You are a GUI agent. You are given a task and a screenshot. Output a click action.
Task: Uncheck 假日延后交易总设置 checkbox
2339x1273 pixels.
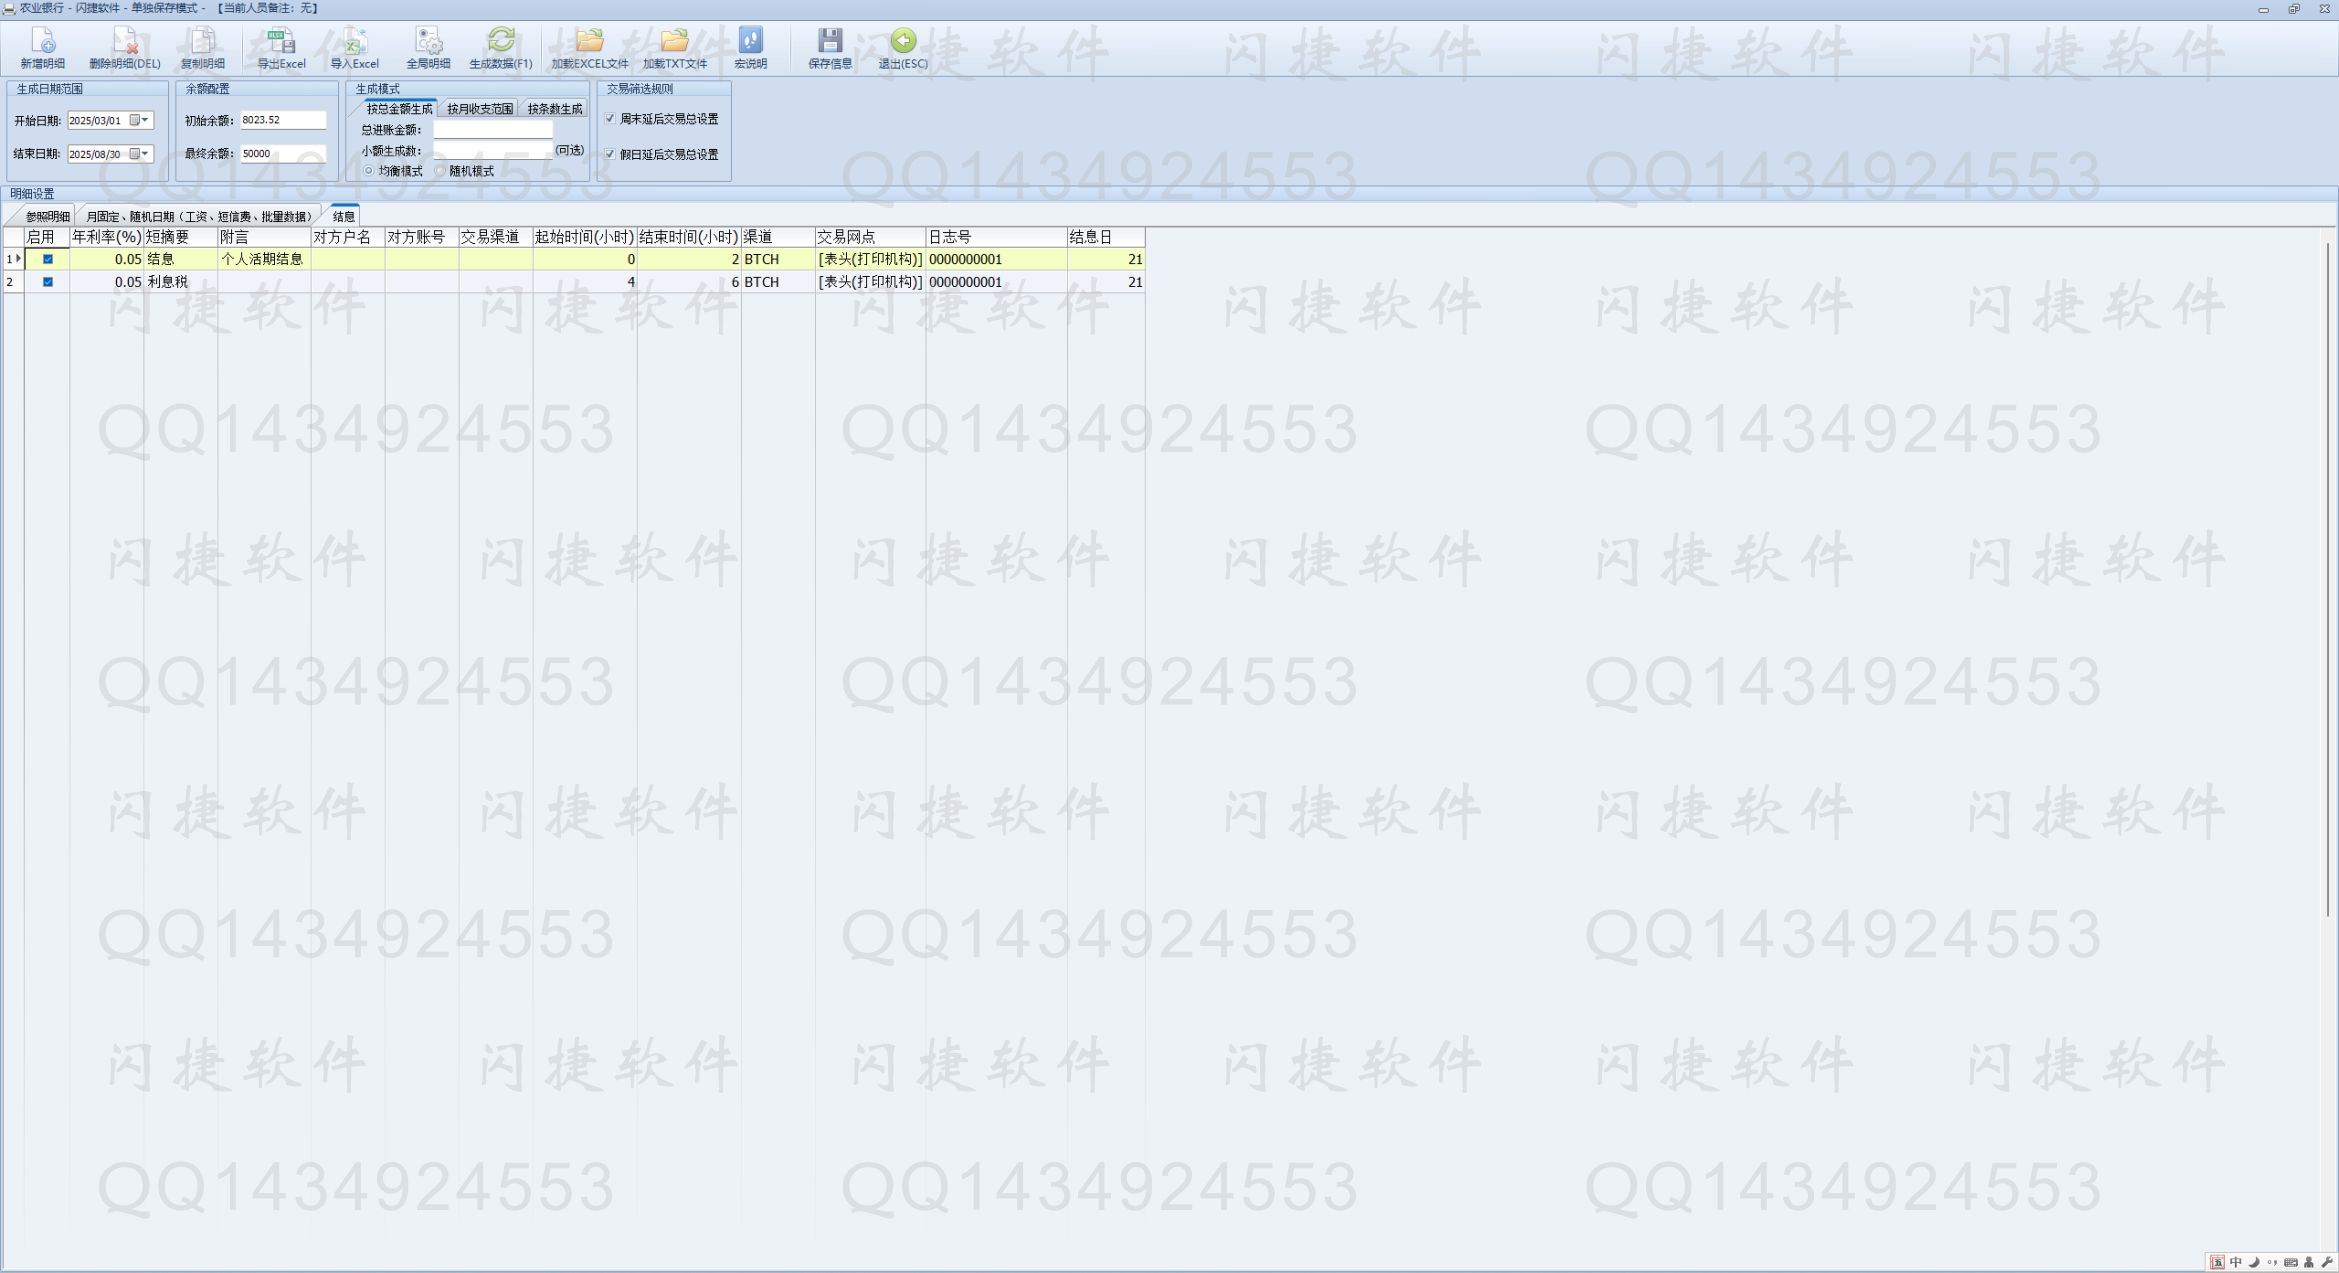click(x=610, y=155)
